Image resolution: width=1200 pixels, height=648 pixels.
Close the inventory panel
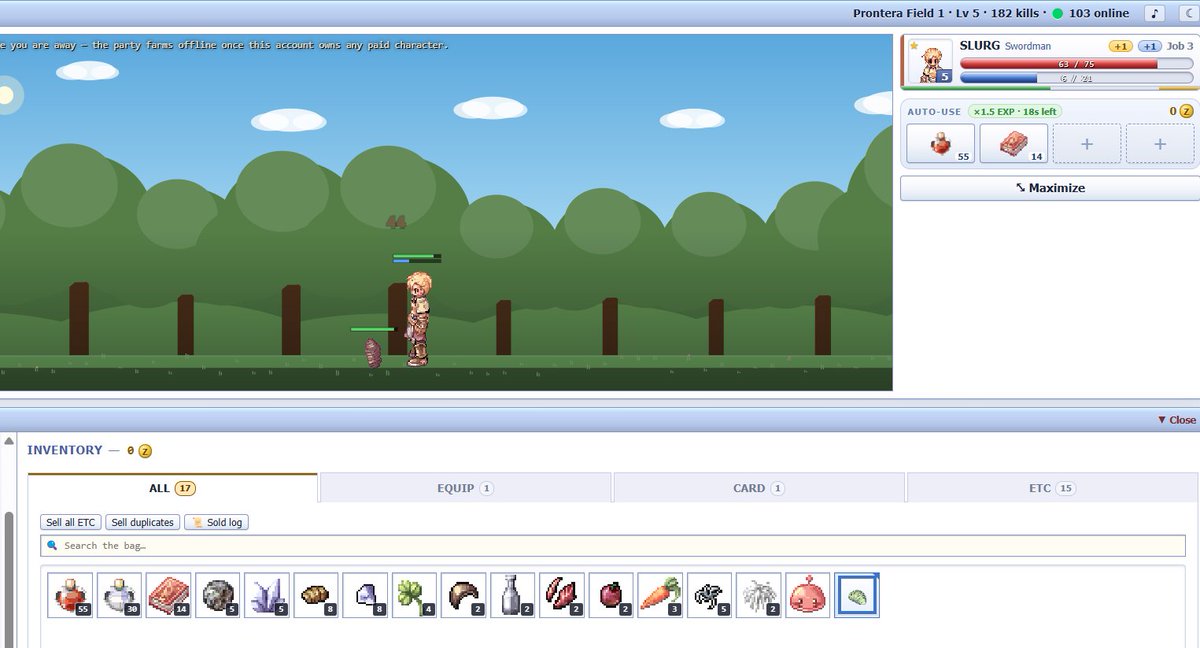[x=1176, y=420]
